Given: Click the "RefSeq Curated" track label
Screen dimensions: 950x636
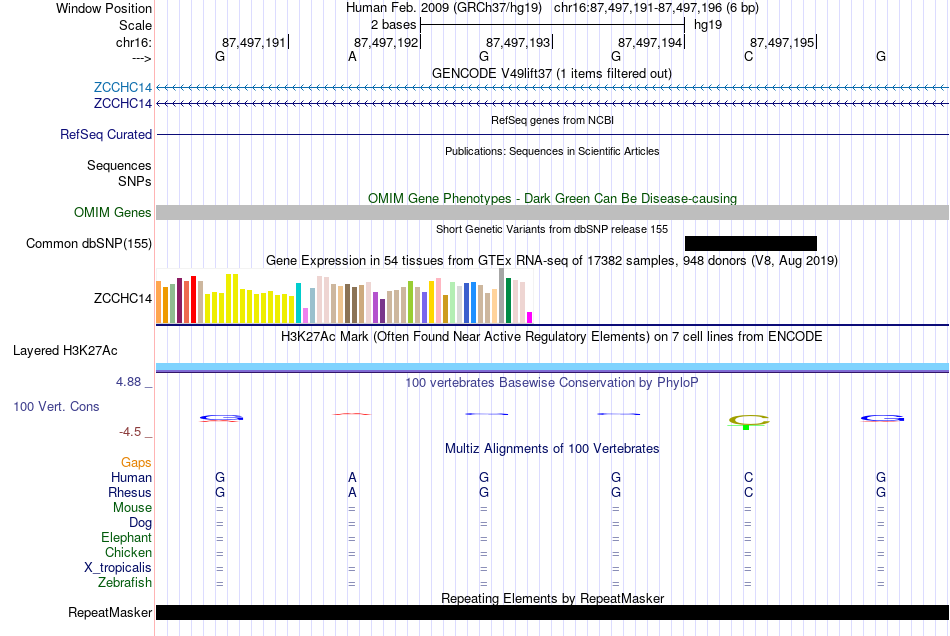Looking at the screenshot, I should click(x=105, y=134).
